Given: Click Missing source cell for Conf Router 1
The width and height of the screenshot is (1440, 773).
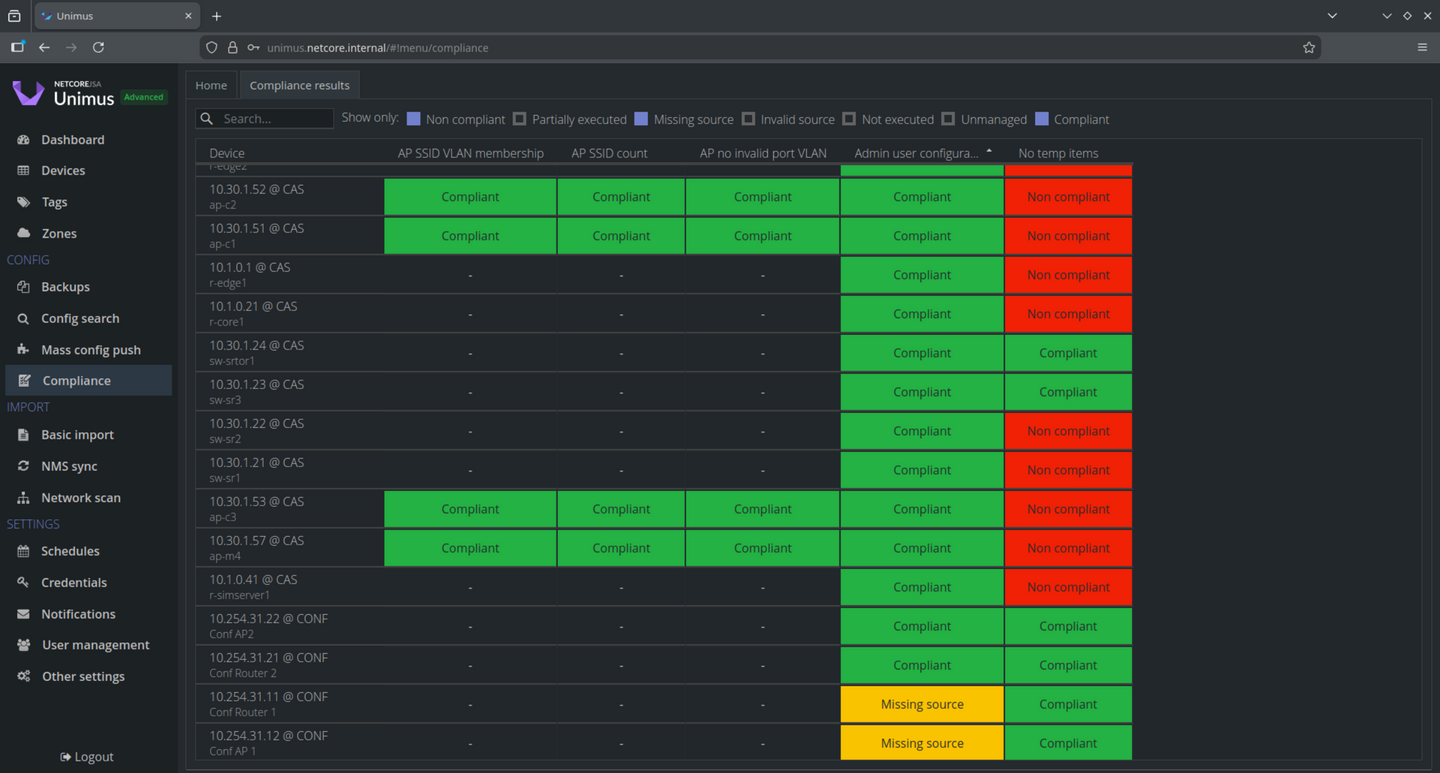Looking at the screenshot, I should [x=922, y=704].
